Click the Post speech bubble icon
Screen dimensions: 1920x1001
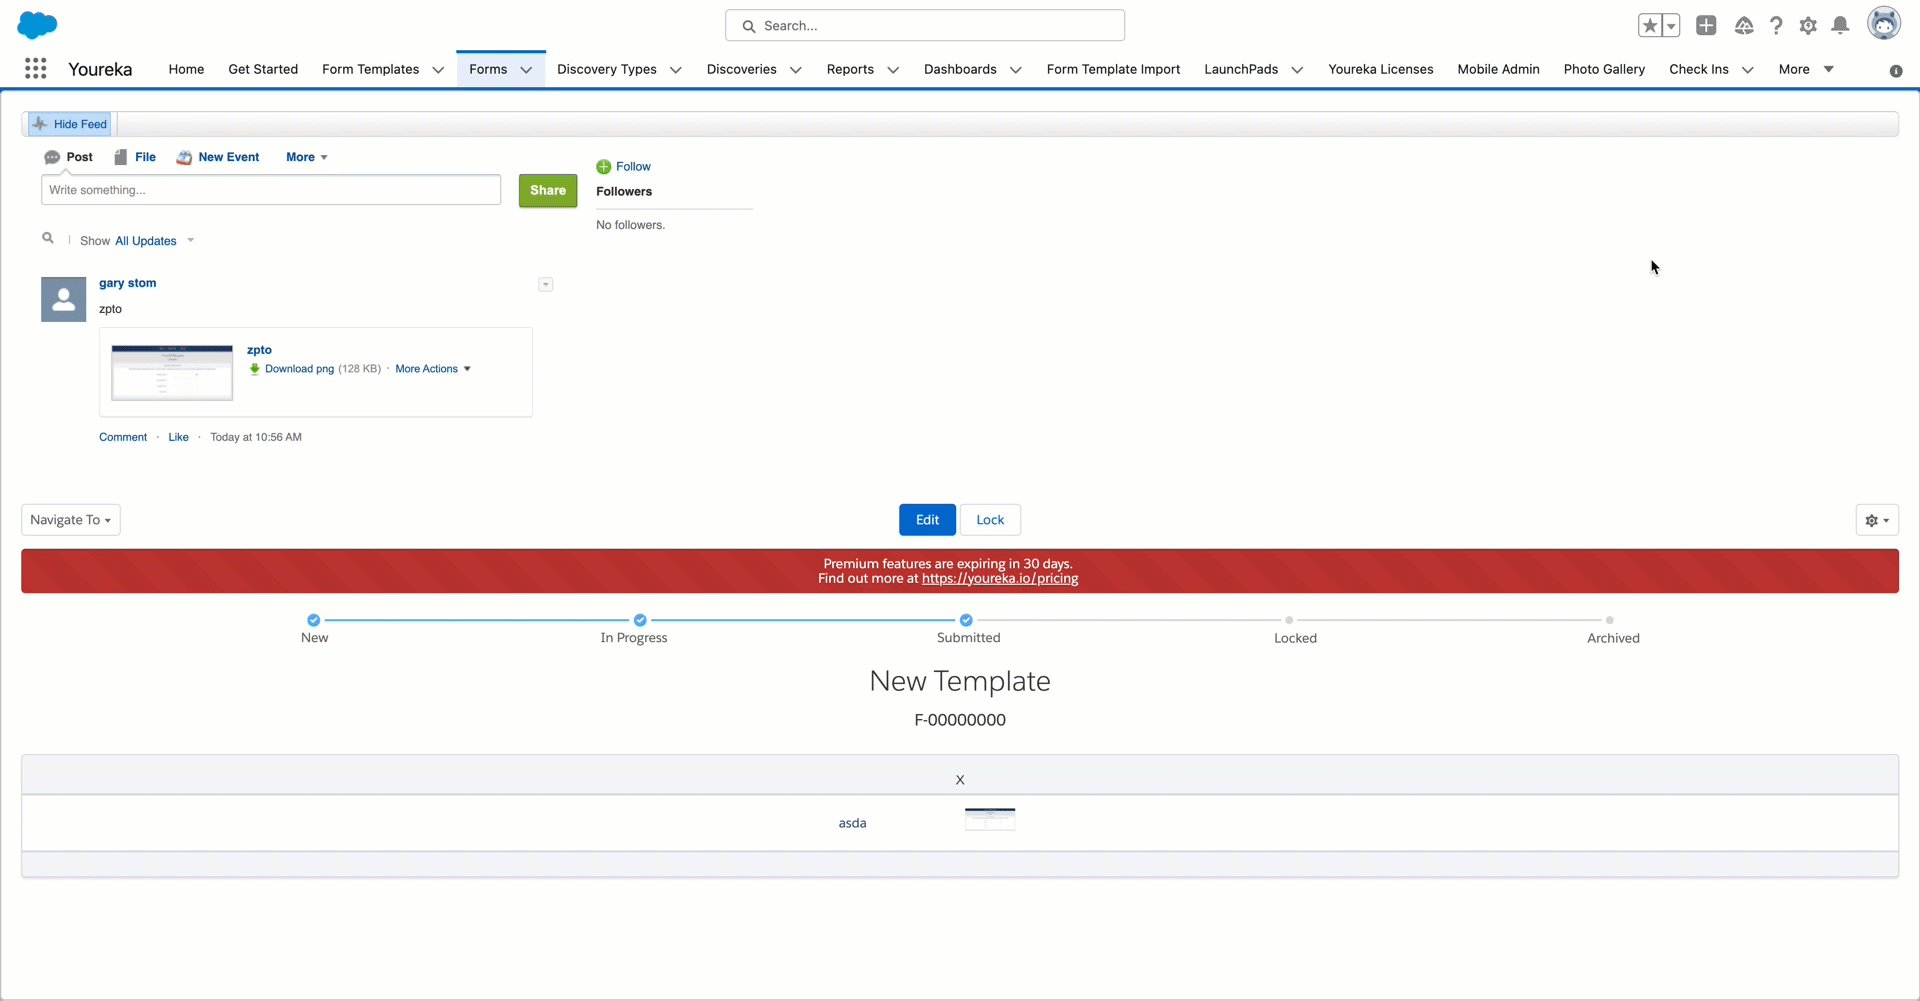pos(52,157)
